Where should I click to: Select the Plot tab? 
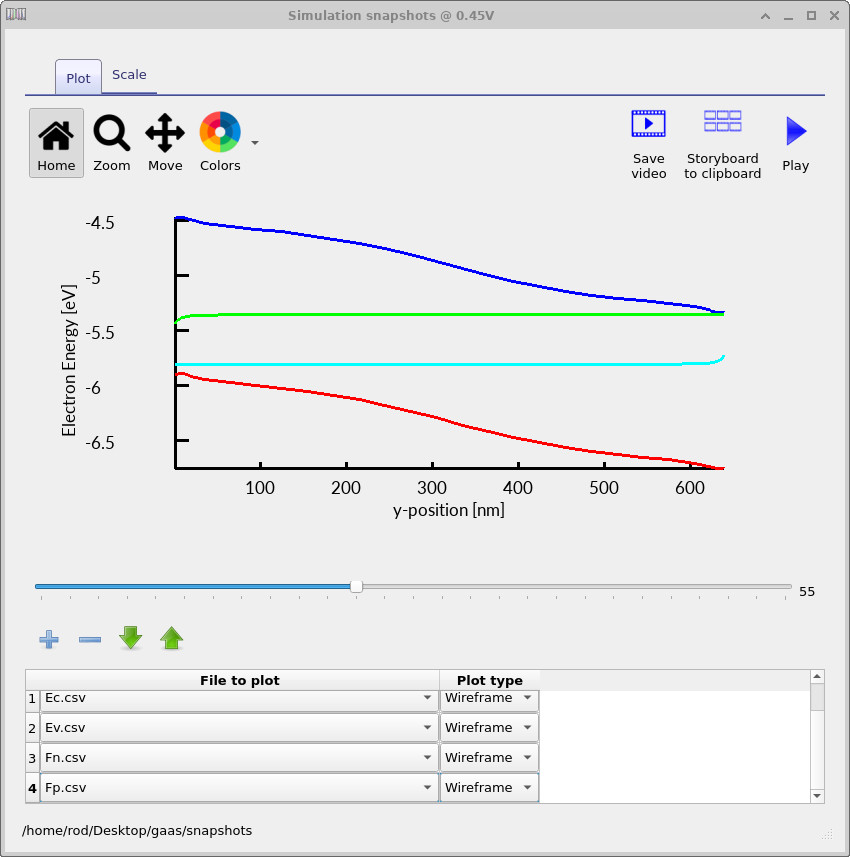pos(78,78)
